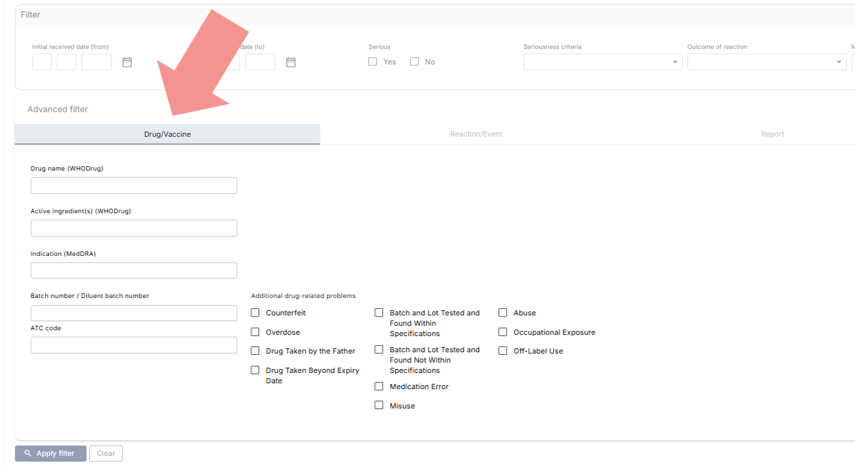Open calendar picker for initial received date (from)

click(127, 62)
